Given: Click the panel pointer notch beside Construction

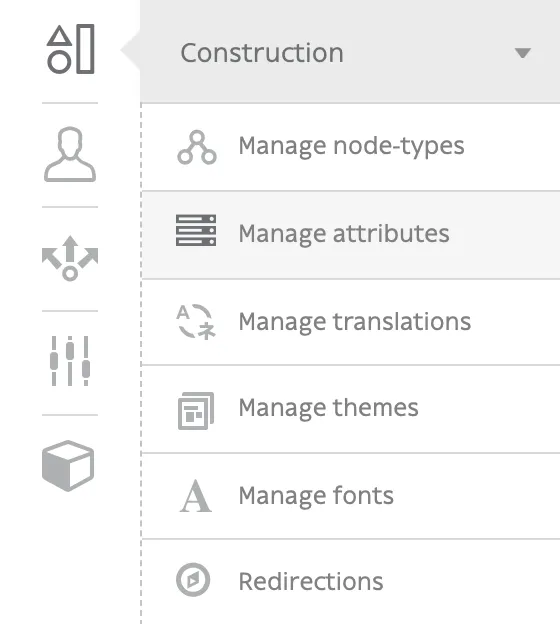Looking at the screenshot, I should pyautogui.click(x=131, y=51).
